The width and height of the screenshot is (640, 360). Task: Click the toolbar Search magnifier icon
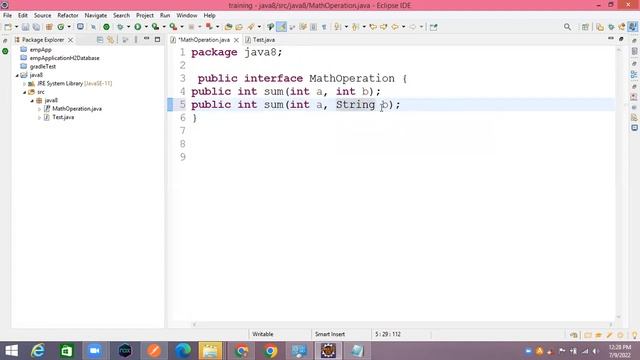(567, 27)
